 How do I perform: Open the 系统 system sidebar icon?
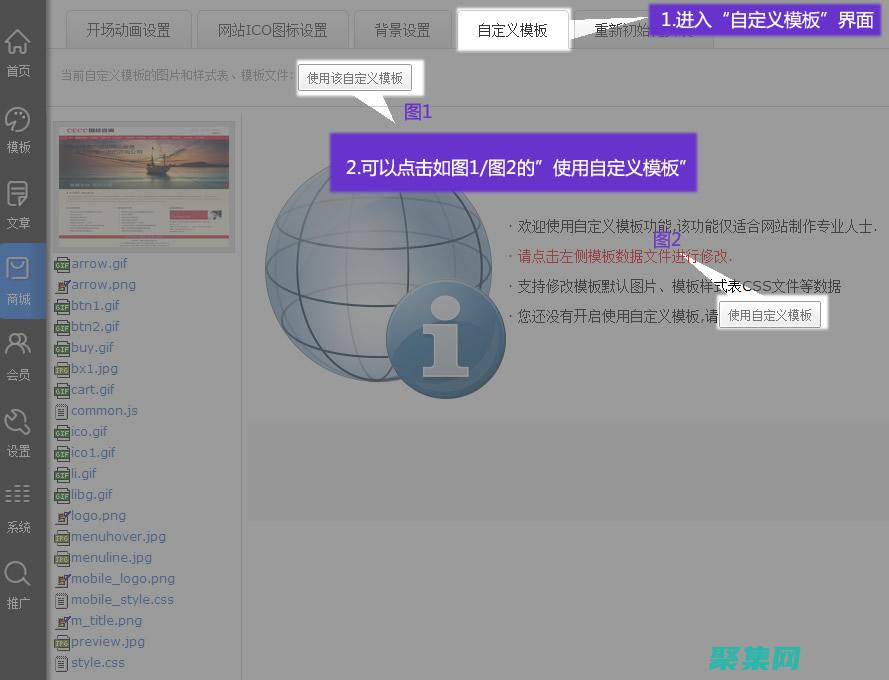tap(18, 494)
